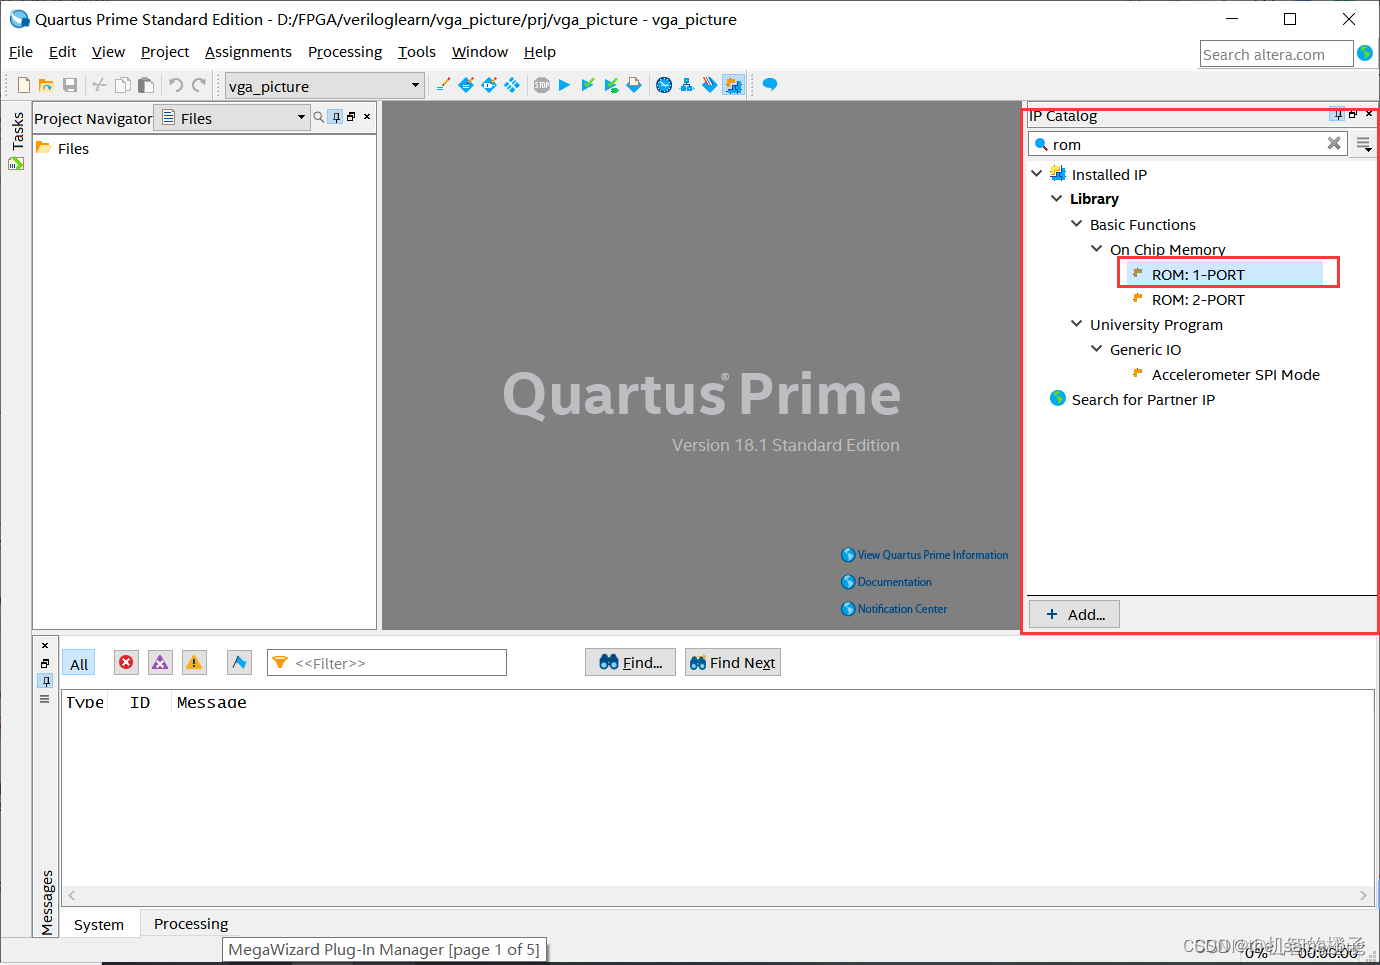This screenshot has height=965, width=1380.
Task: Click the New file toolbar icon
Action: coord(24,85)
